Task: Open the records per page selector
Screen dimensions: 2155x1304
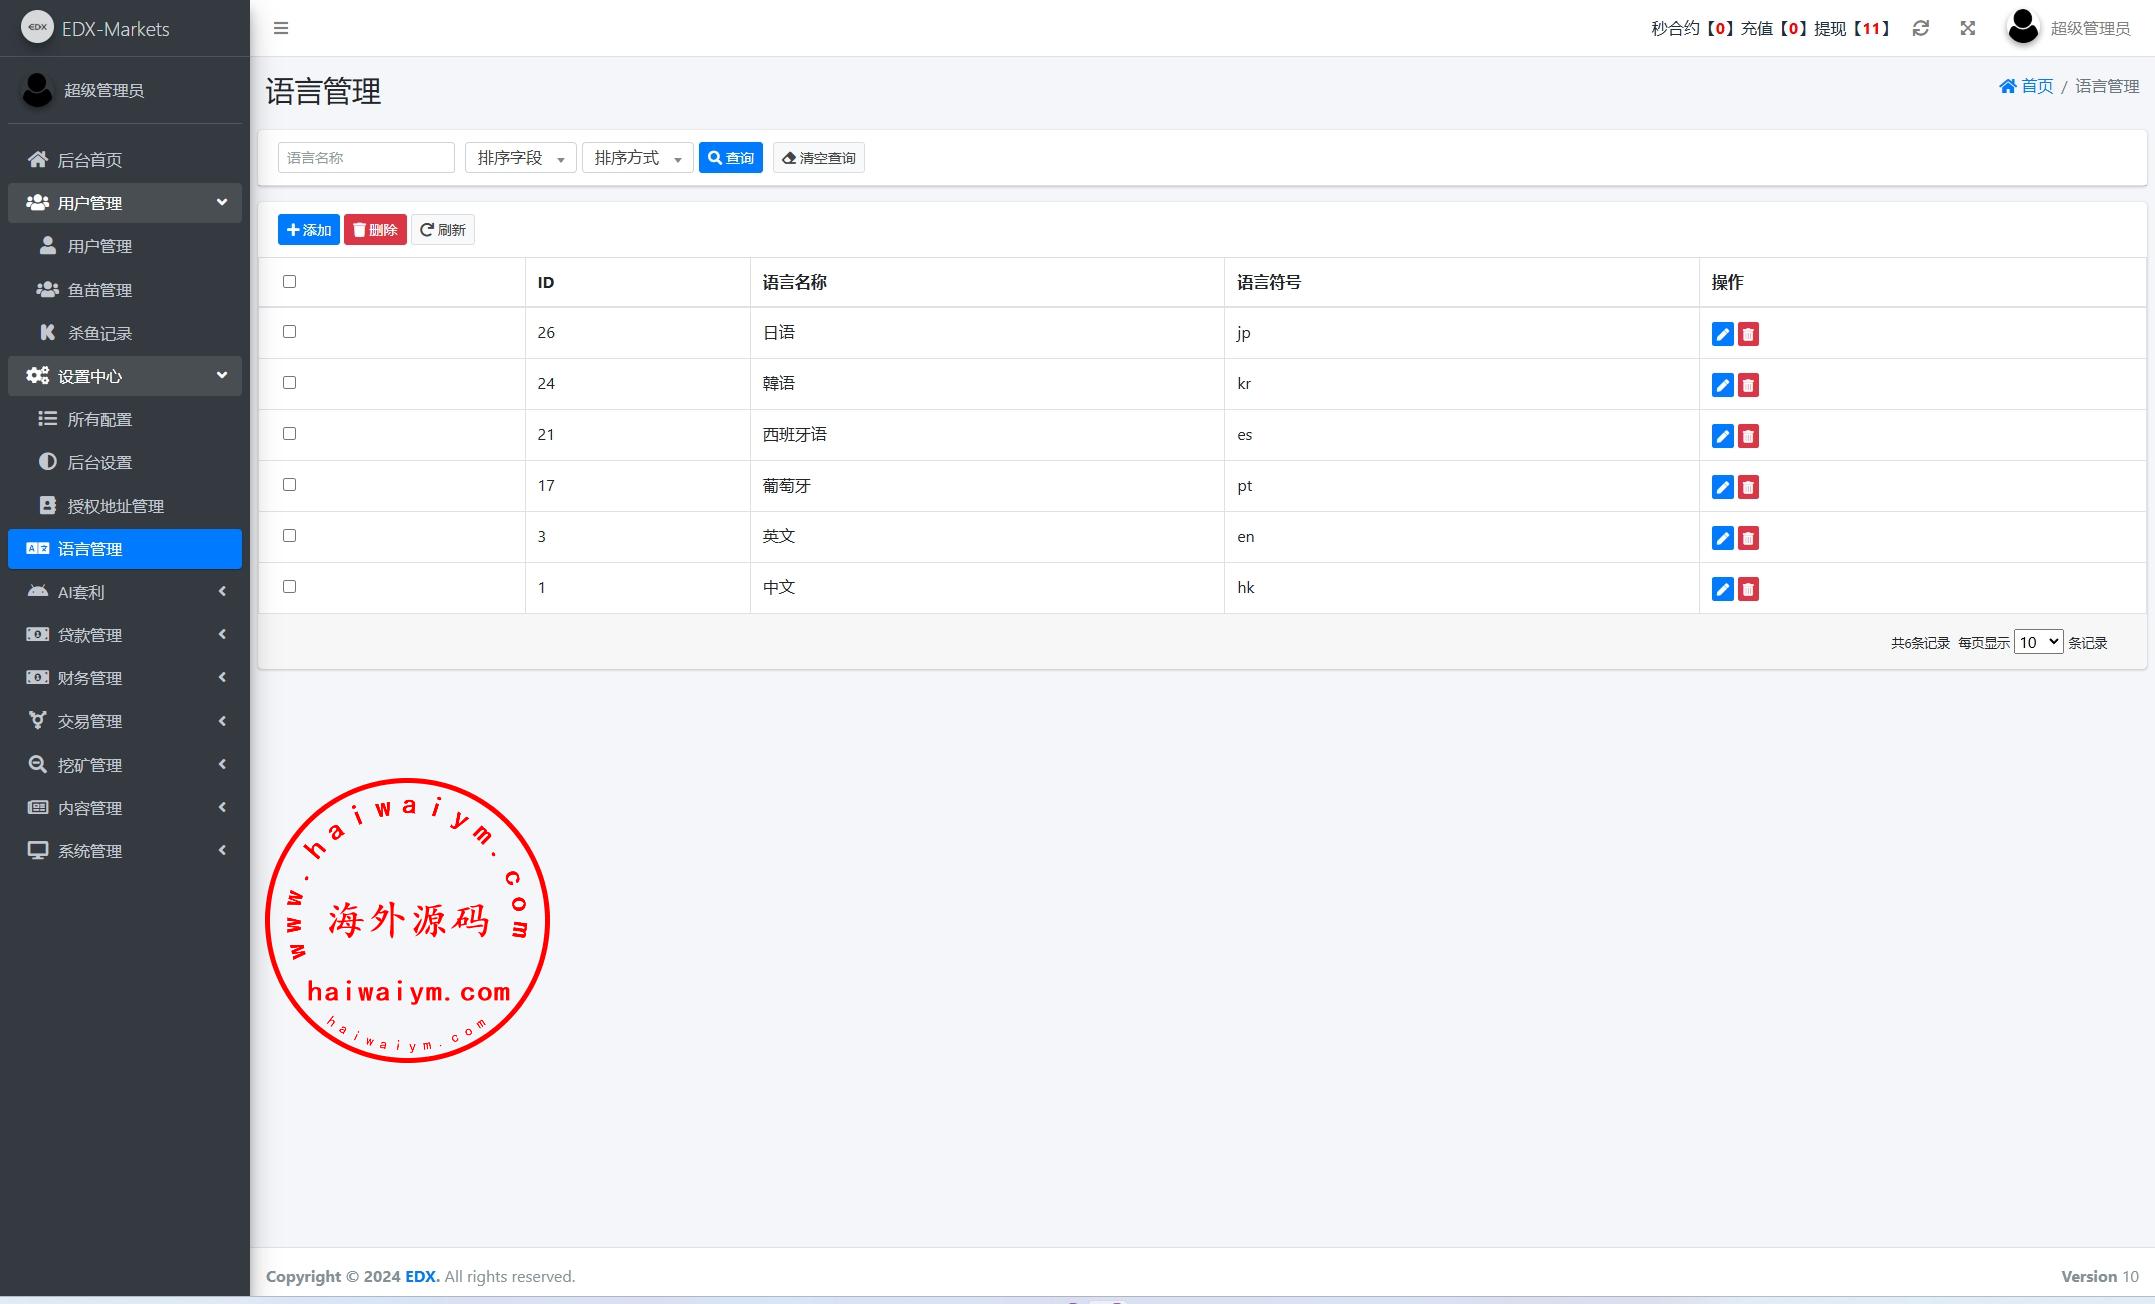Action: click(2037, 642)
